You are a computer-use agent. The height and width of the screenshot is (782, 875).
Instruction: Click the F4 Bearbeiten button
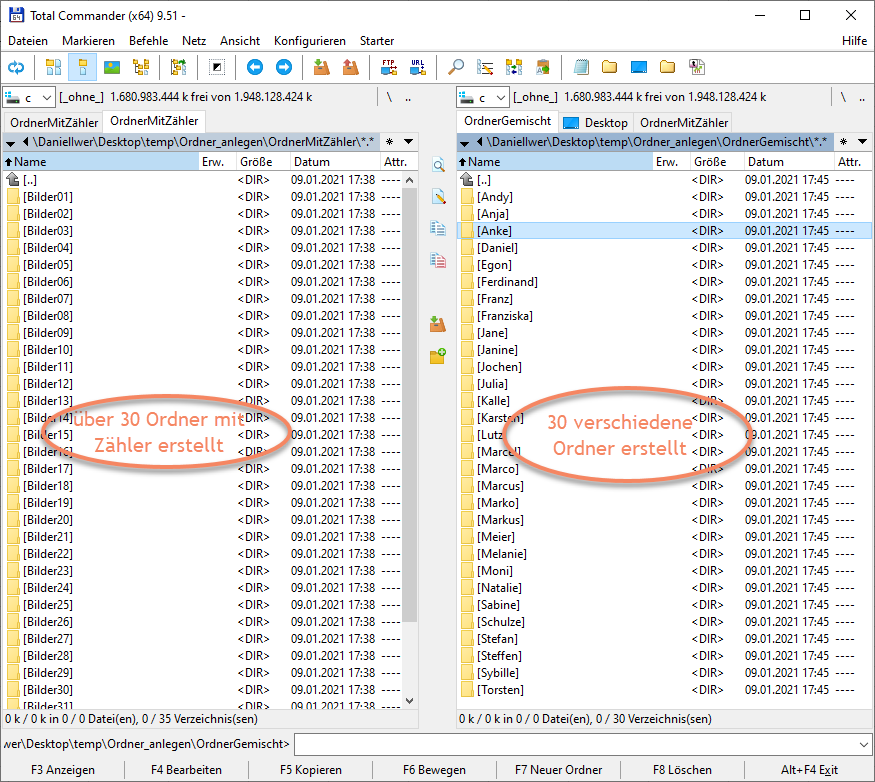pos(186,770)
